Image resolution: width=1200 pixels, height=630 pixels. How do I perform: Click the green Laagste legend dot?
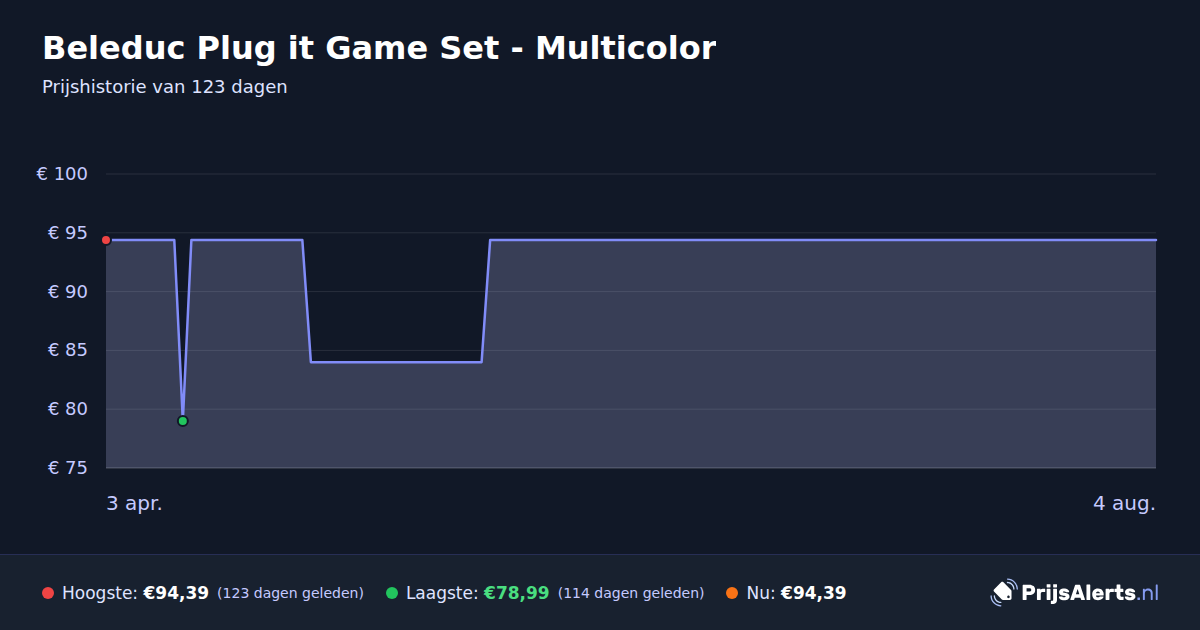tap(392, 593)
